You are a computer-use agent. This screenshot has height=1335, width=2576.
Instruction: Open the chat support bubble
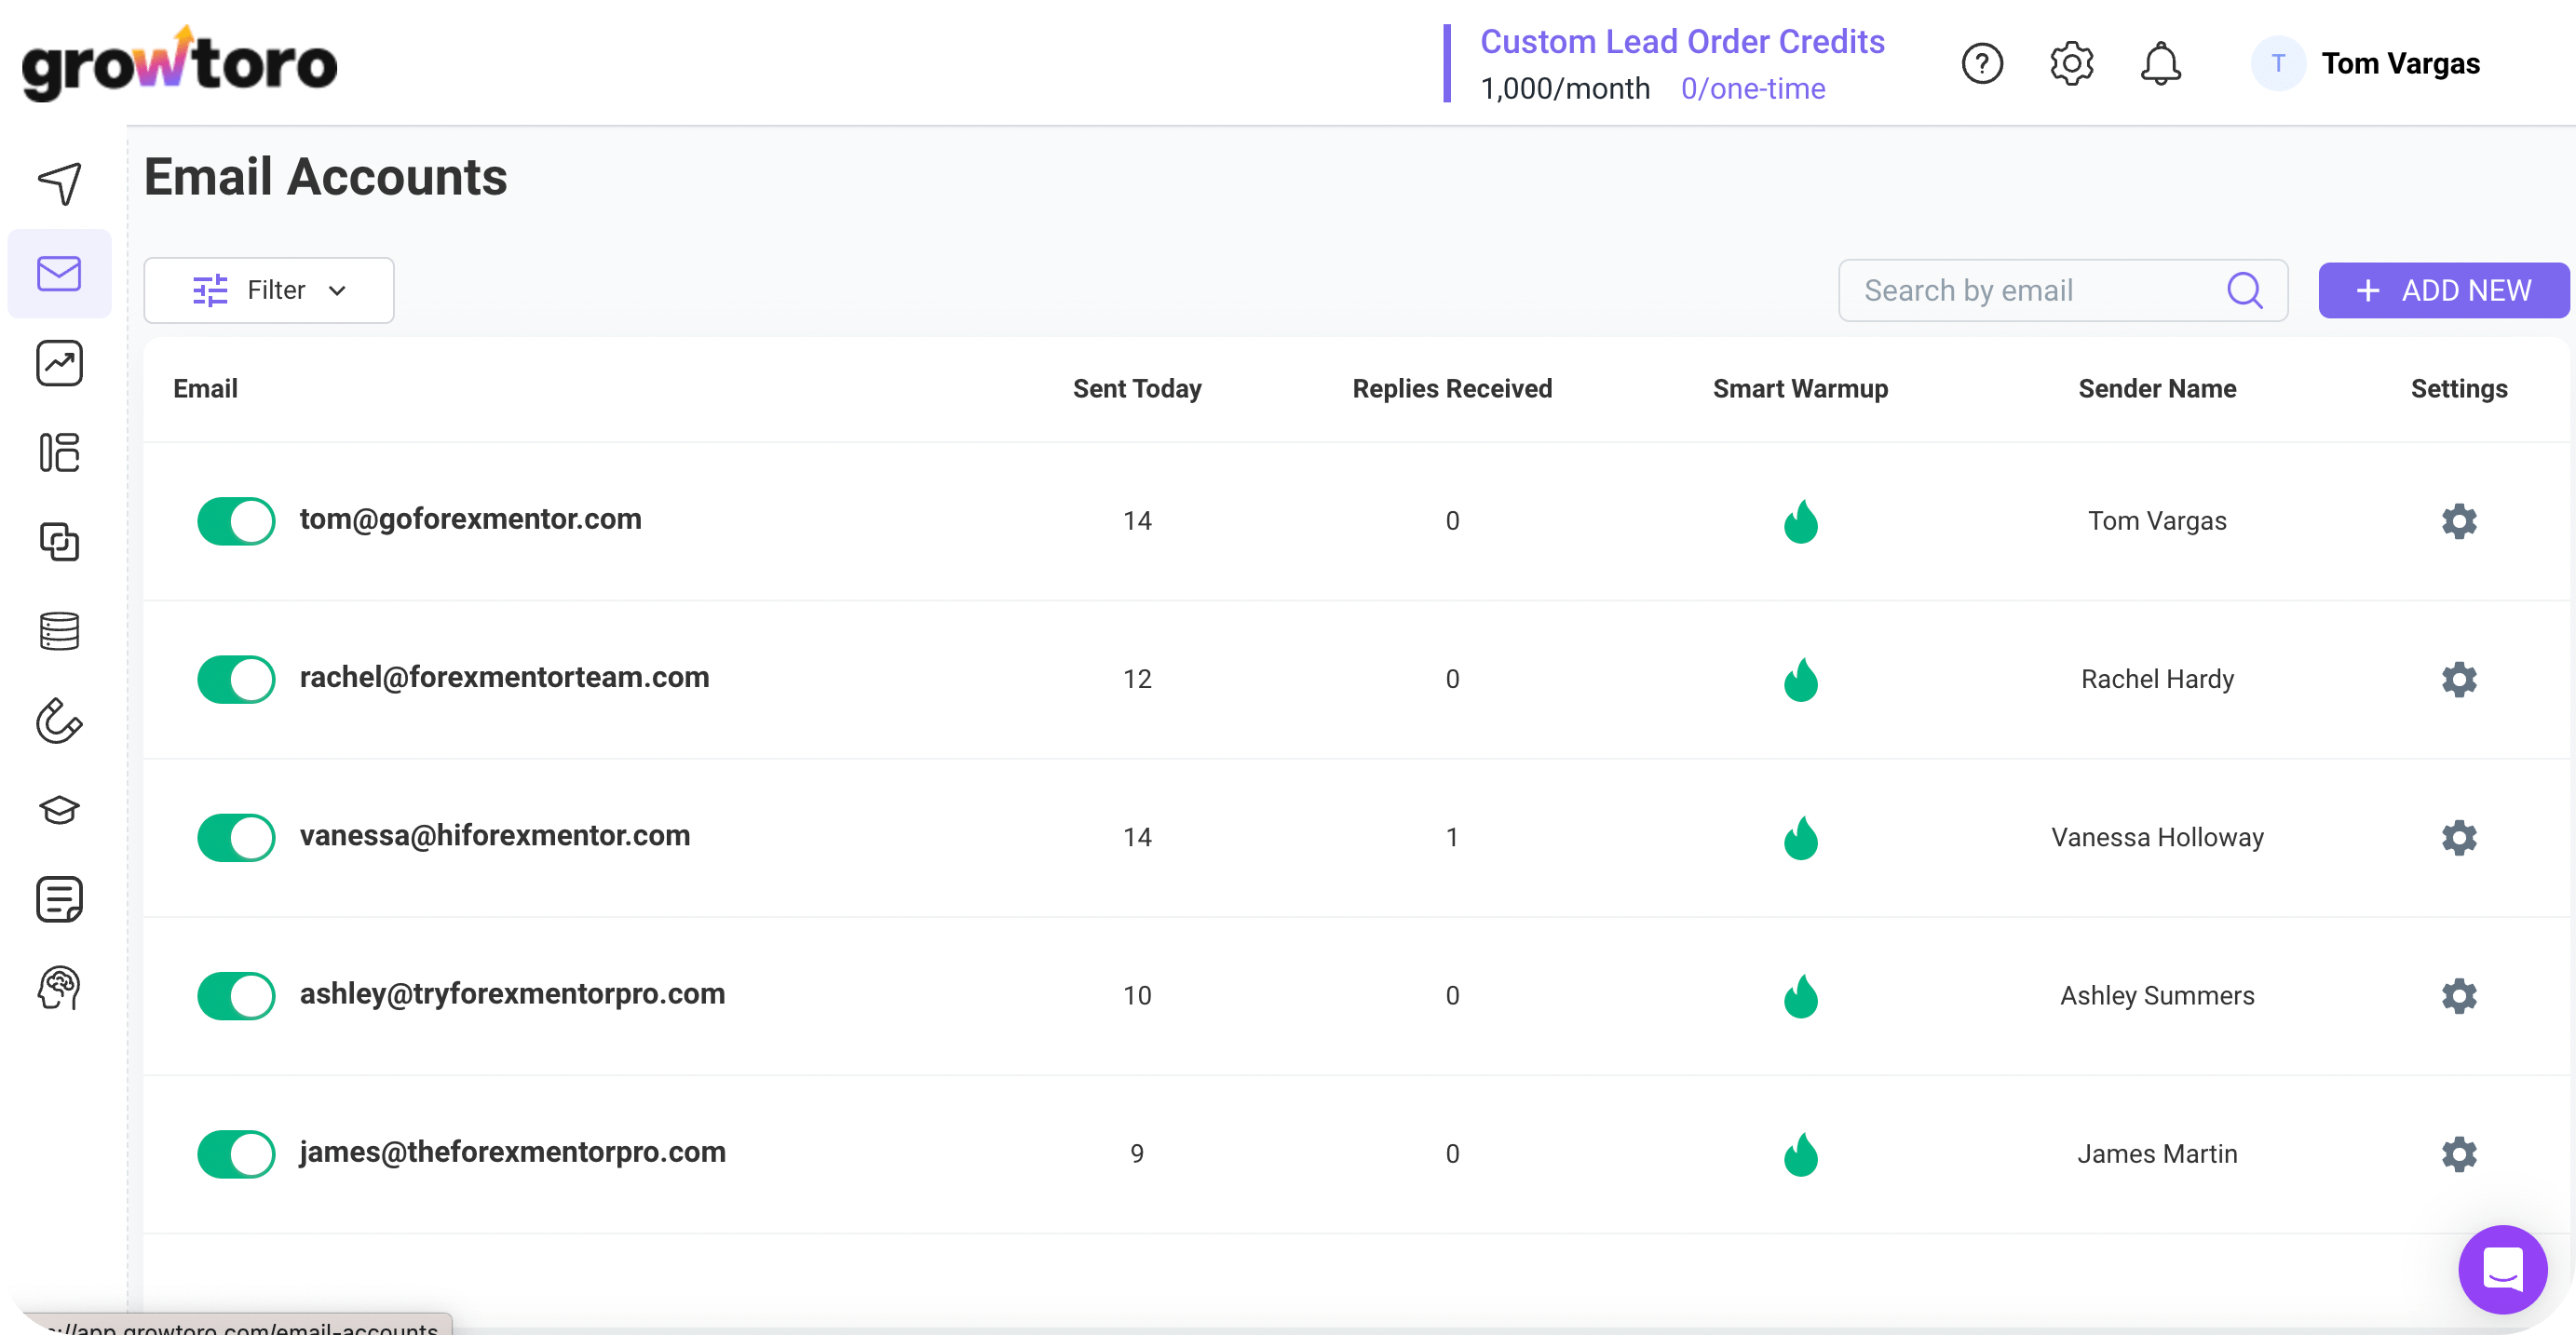tap(2502, 1269)
